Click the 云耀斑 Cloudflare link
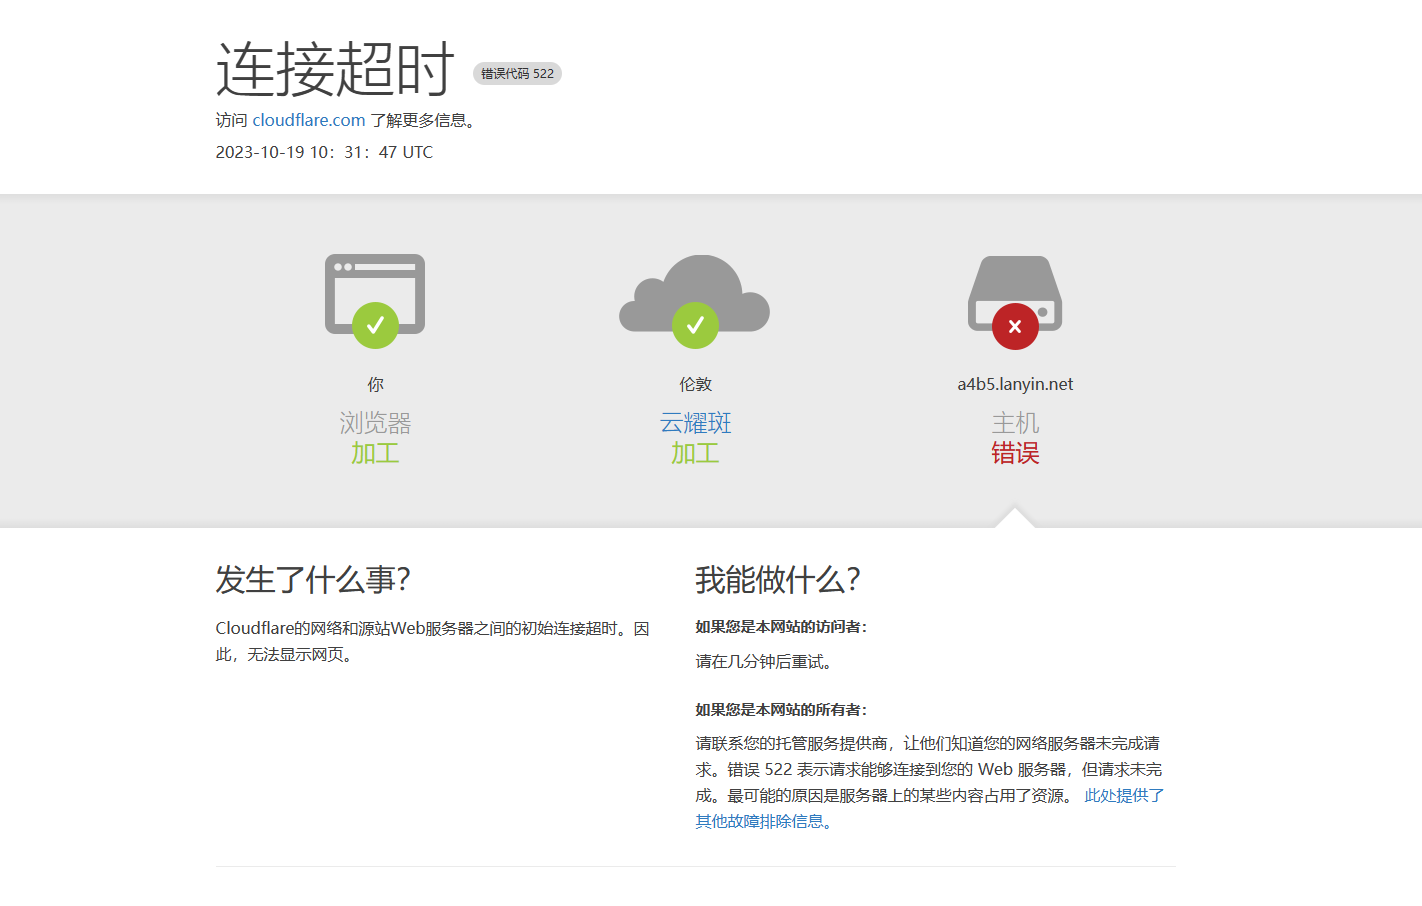This screenshot has height=906, width=1422. click(695, 423)
